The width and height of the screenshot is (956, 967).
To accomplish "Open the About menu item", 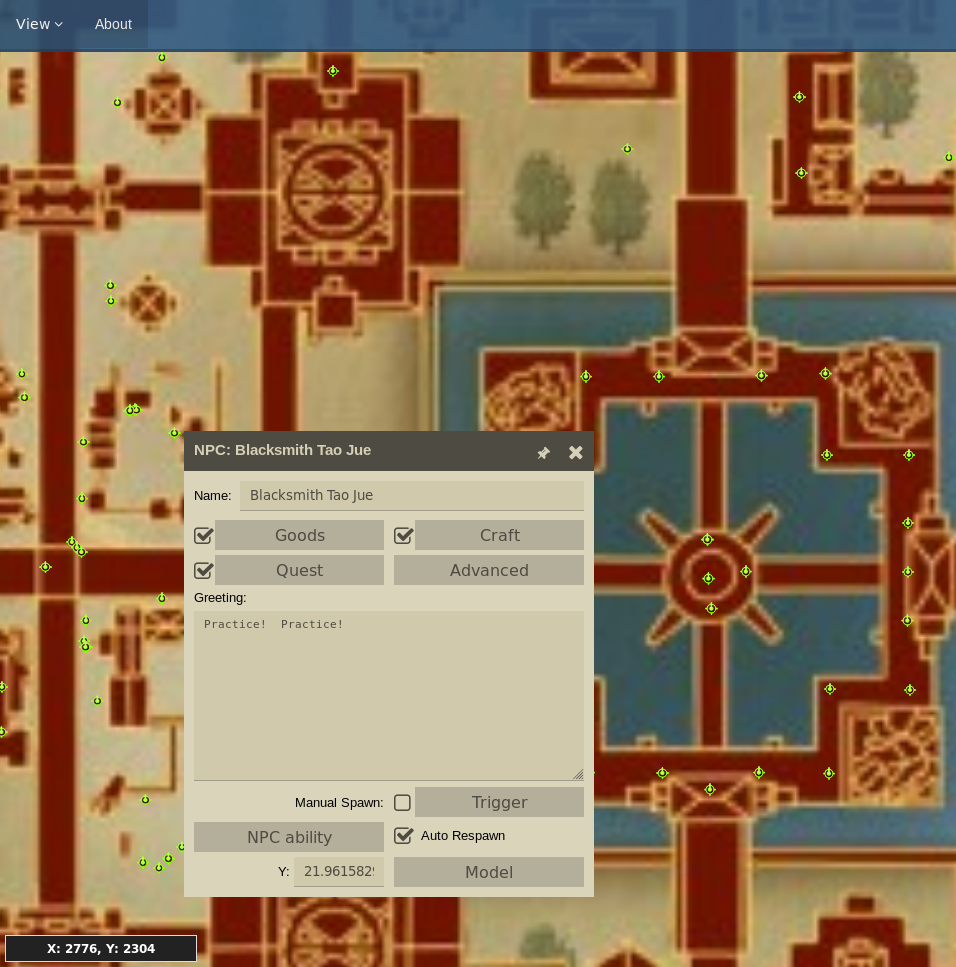I will [113, 24].
